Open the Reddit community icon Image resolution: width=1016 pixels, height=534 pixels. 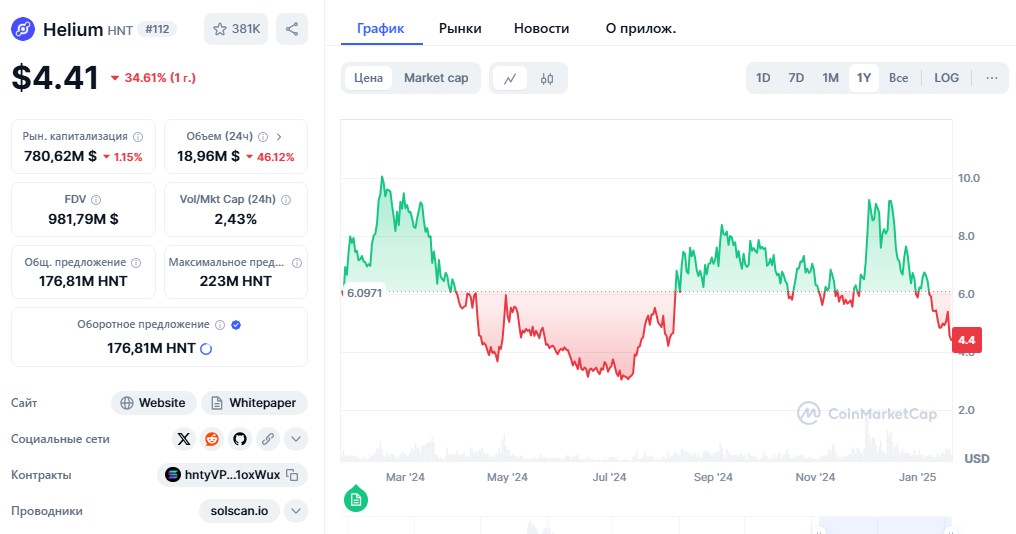pyautogui.click(x=212, y=438)
